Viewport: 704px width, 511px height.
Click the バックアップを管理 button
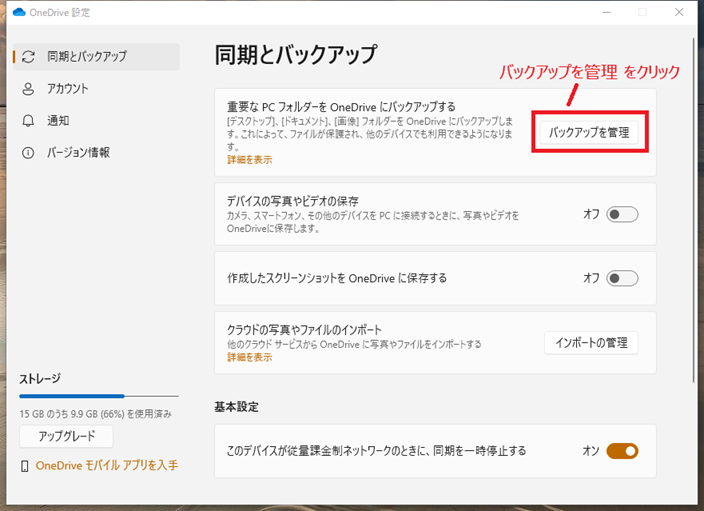(x=590, y=132)
